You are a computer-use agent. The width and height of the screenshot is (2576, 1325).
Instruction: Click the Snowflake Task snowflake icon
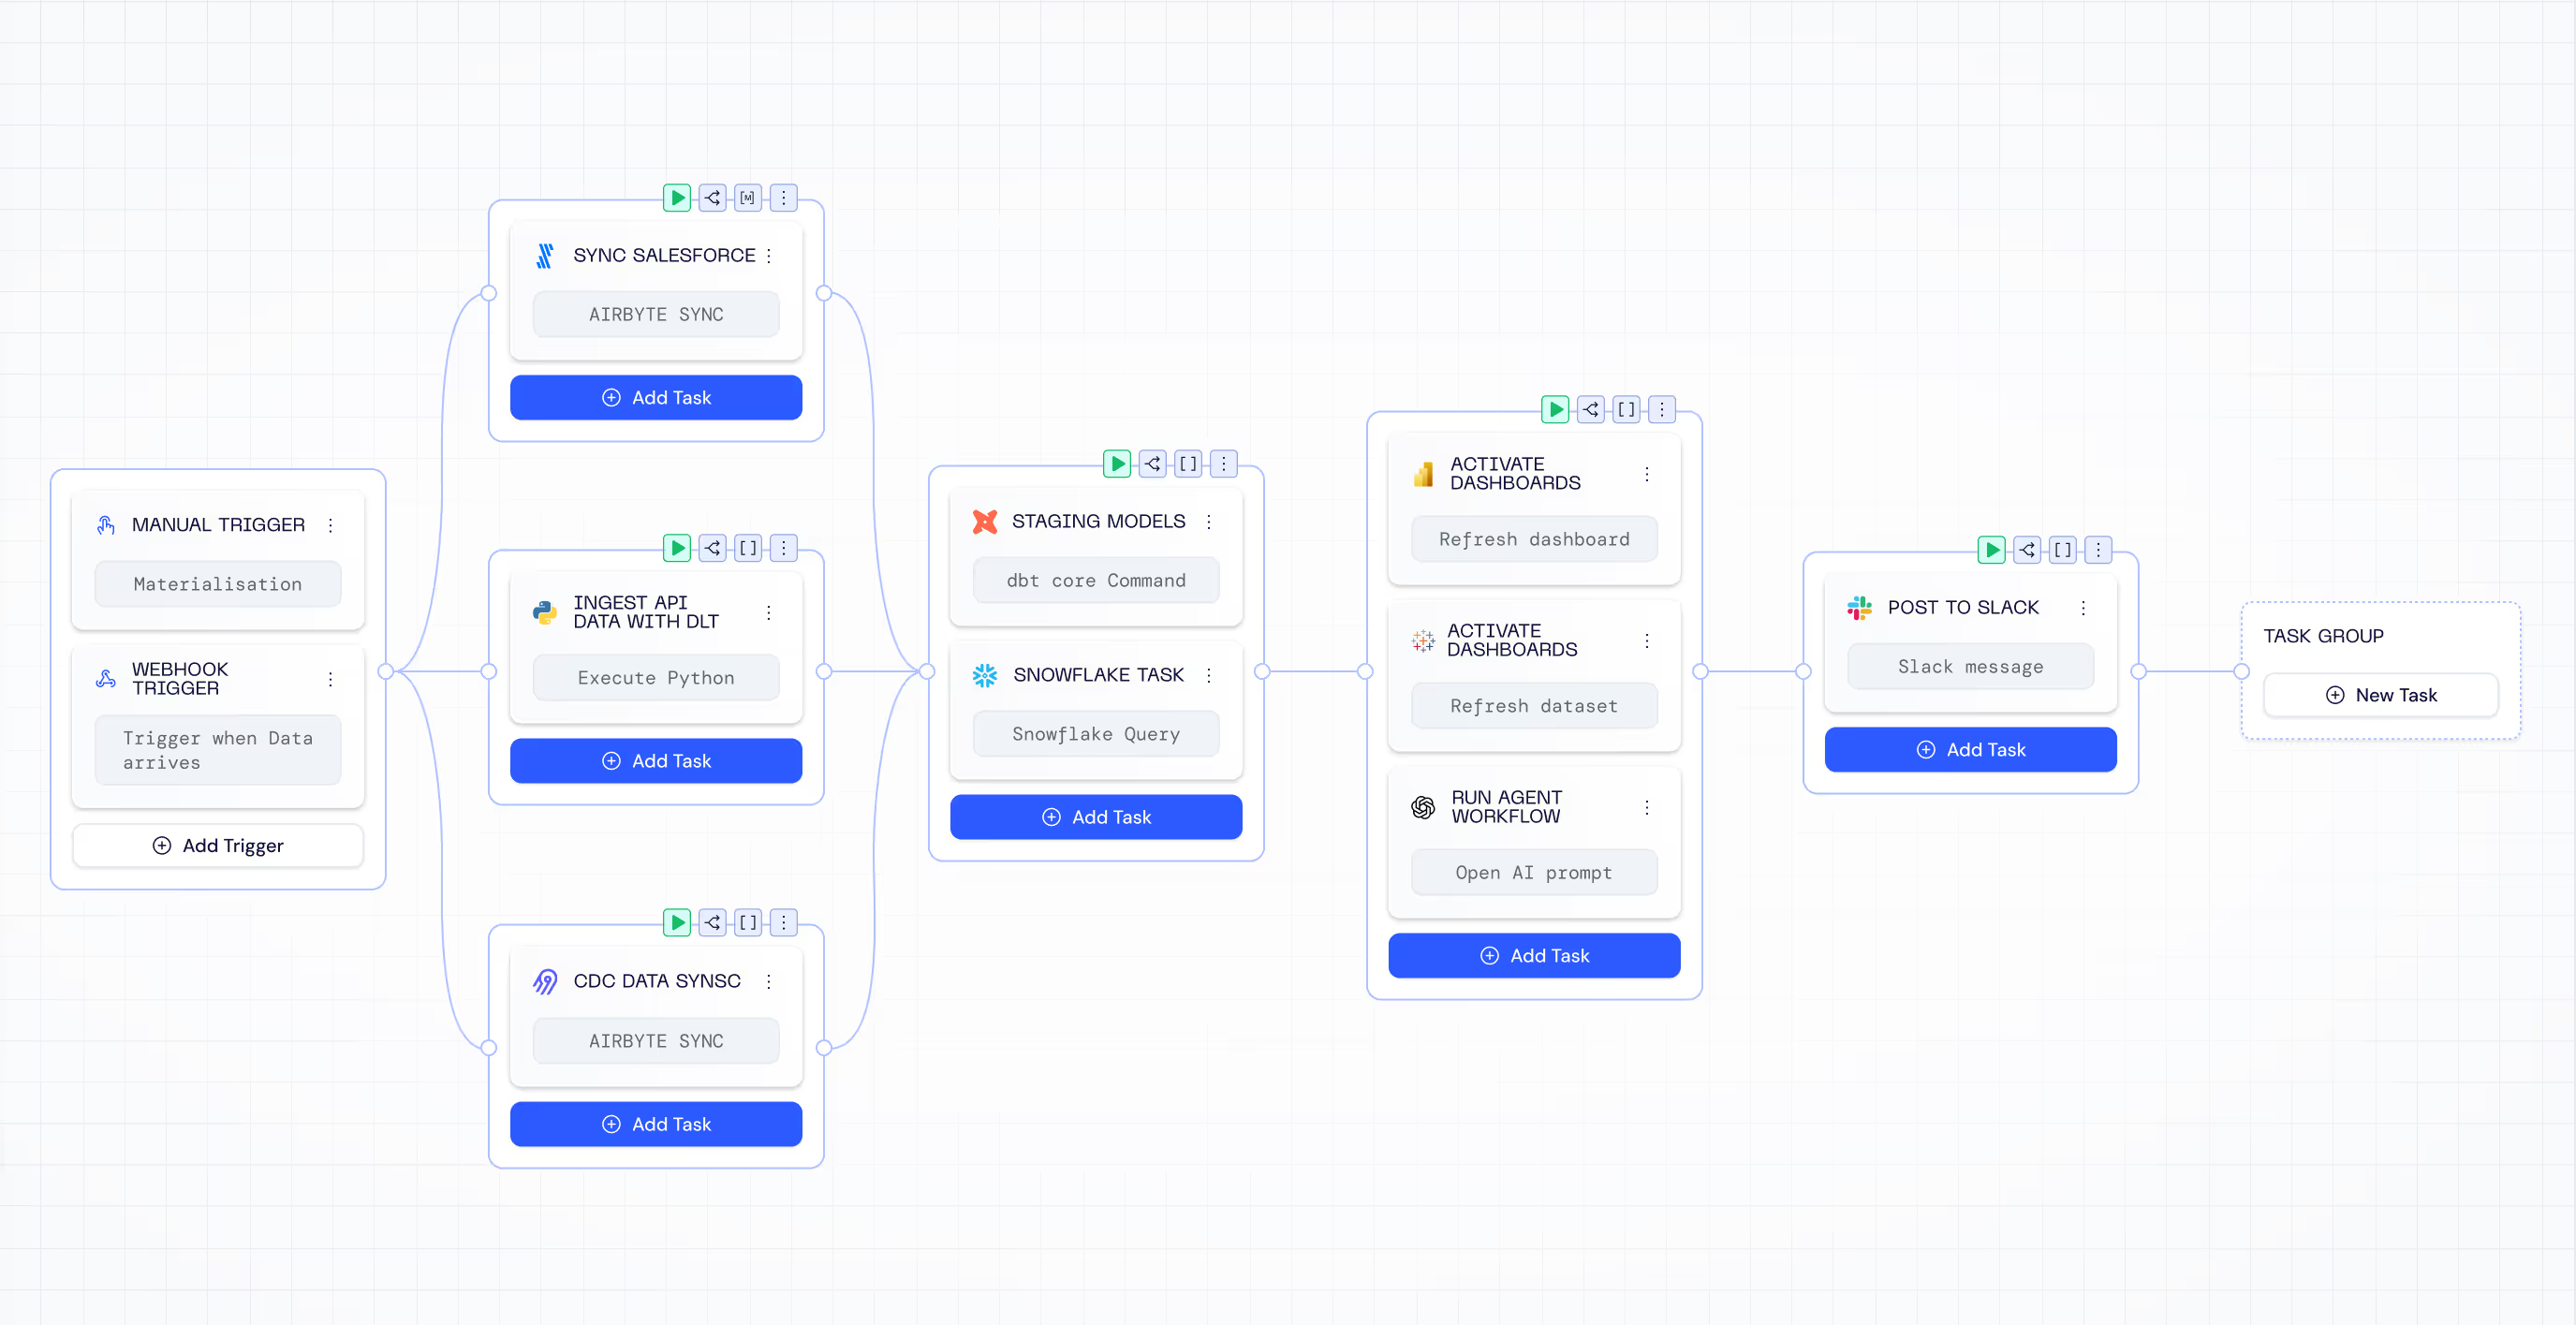click(985, 675)
